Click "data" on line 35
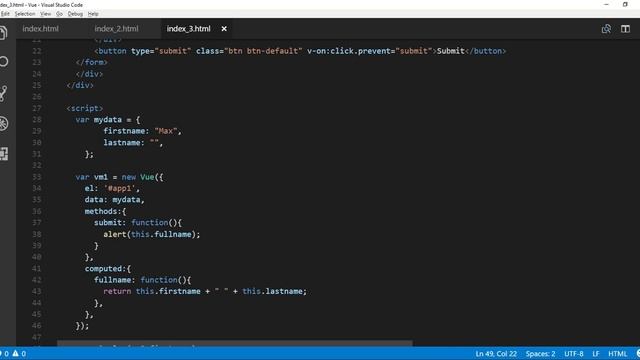Screen dimensions: 640x360 pos(94,200)
